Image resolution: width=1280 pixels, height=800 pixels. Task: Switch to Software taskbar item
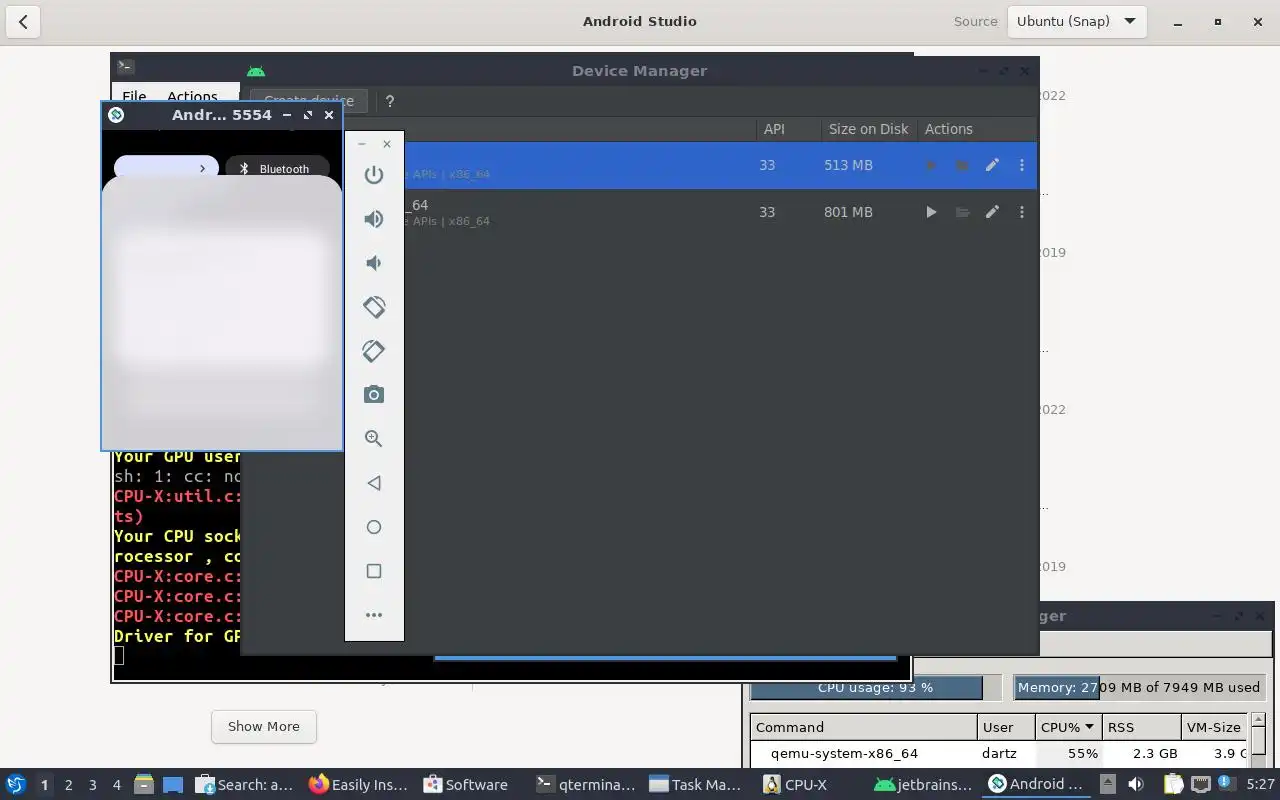click(466, 785)
